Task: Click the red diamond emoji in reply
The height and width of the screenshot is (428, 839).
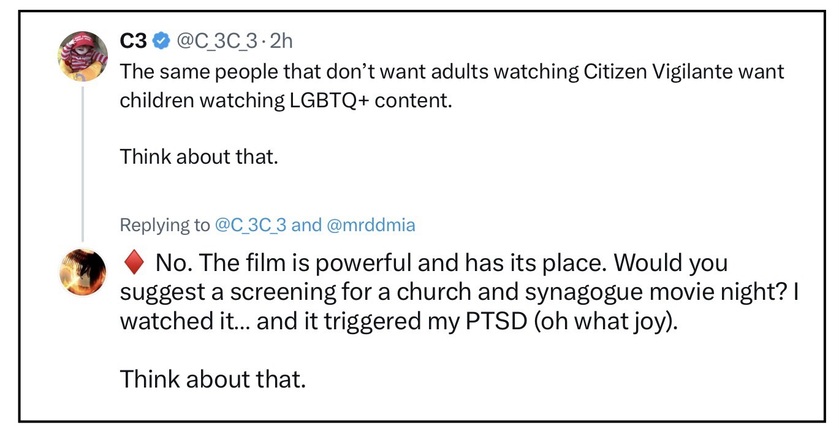Action: 134,263
